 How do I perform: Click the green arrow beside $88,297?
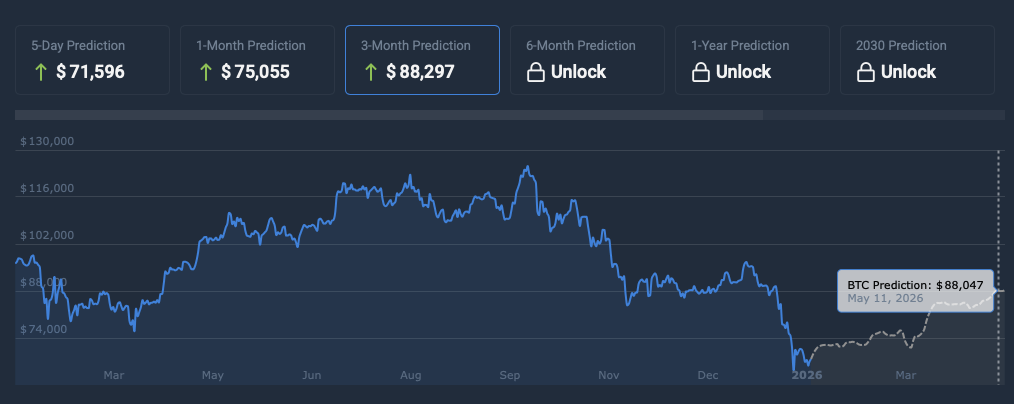[x=369, y=72]
